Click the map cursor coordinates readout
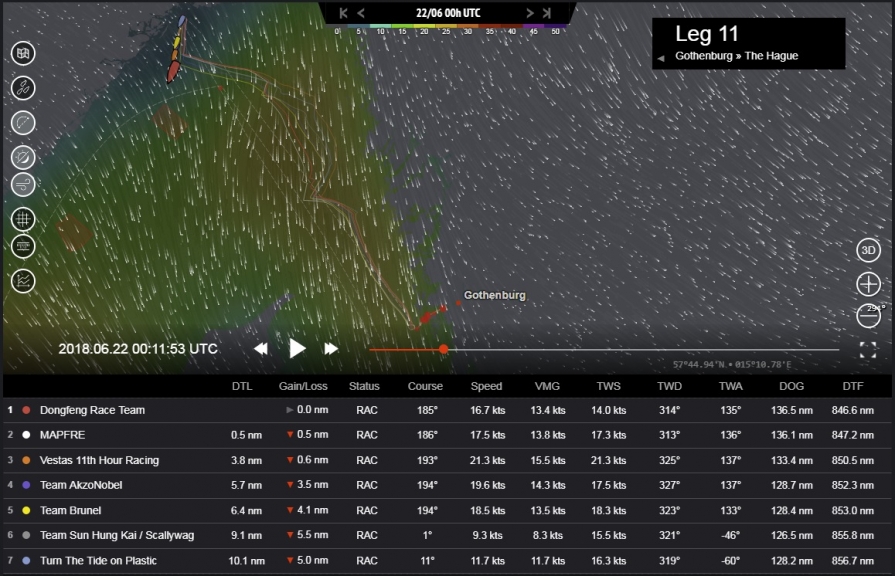895x576 pixels. [x=732, y=364]
